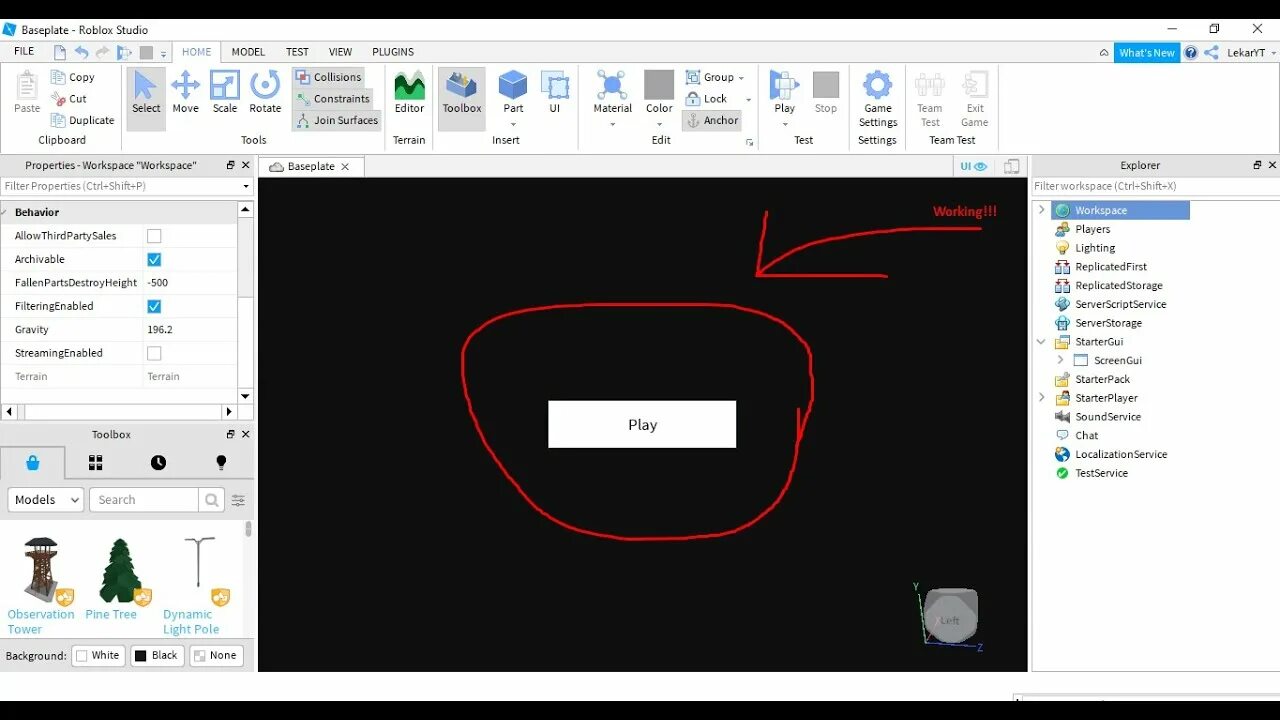Open the Material picker
This screenshot has height=720, width=1280.
click(612, 93)
